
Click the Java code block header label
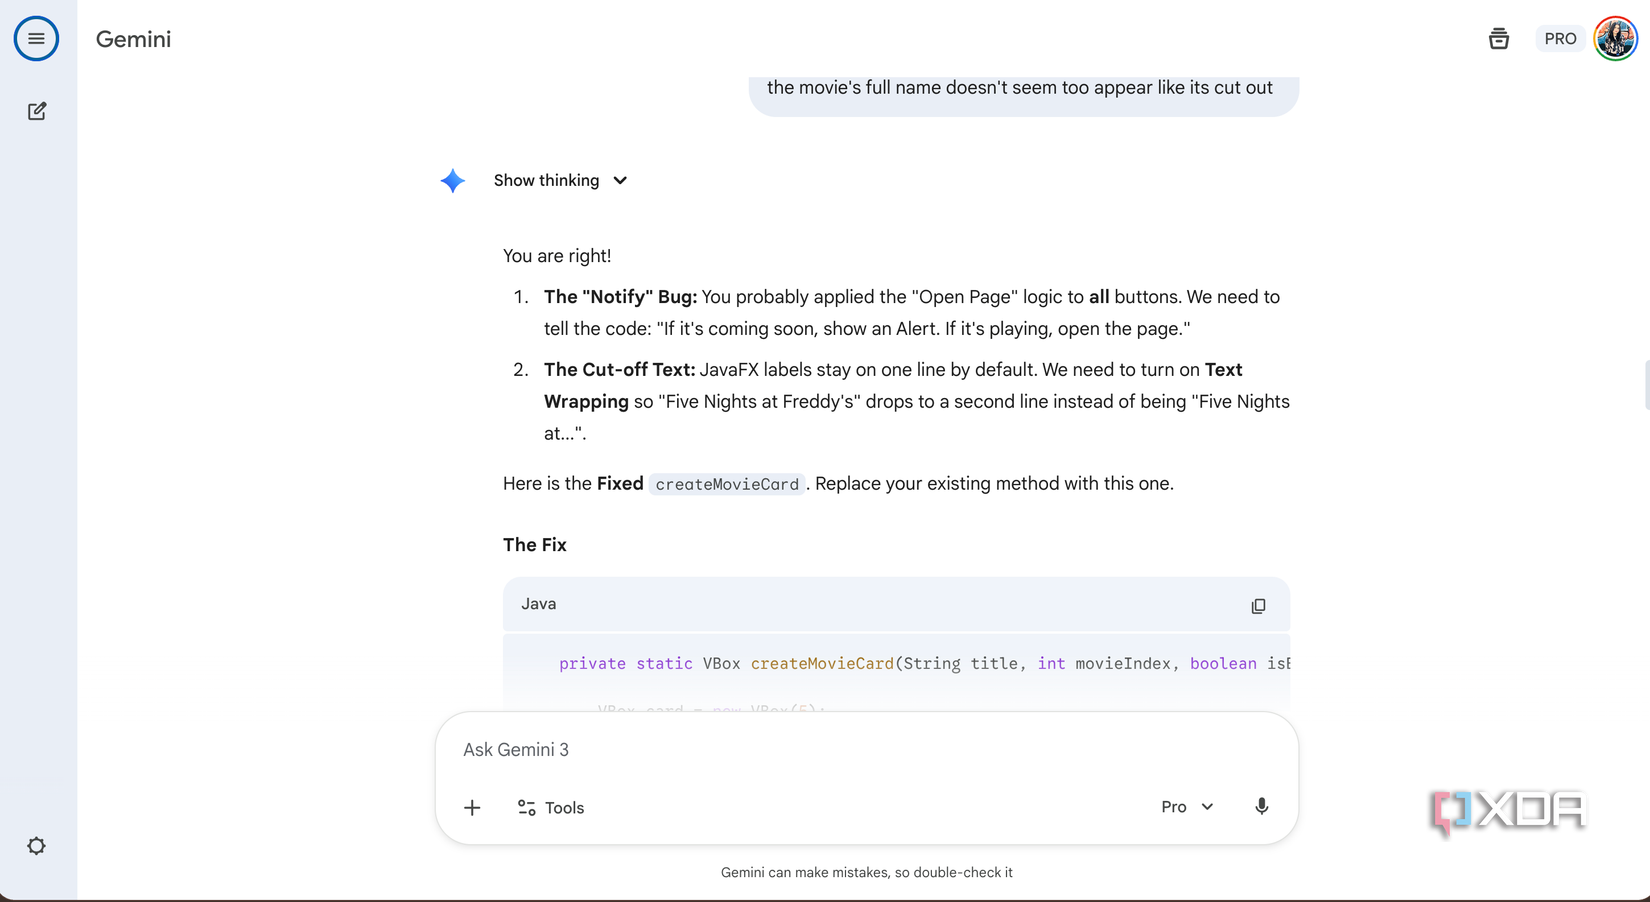(x=539, y=604)
